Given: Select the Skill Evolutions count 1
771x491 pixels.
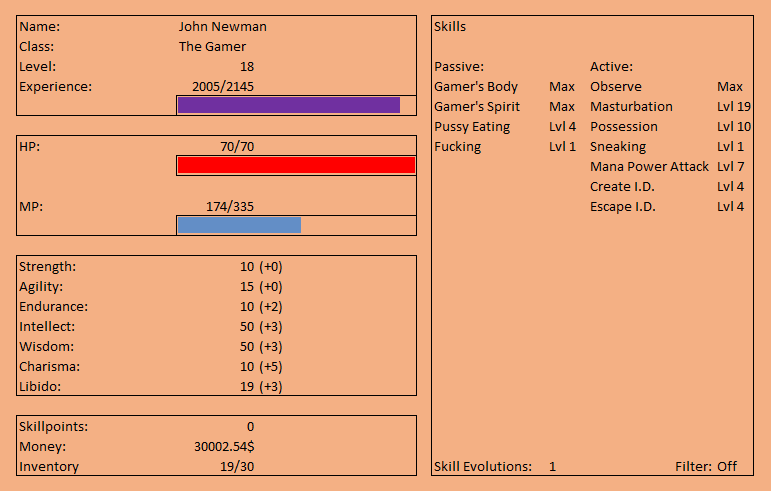Looking at the screenshot, I should click(553, 466).
